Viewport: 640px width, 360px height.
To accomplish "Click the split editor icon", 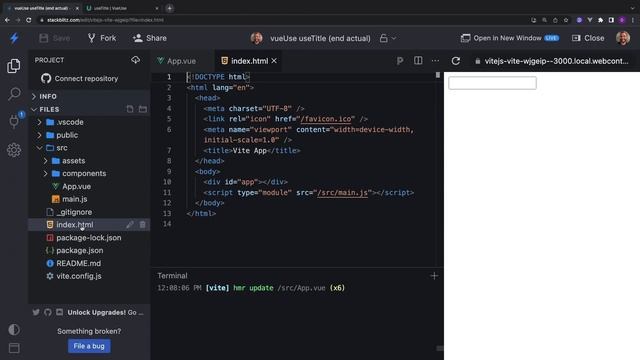I will [418, 60].
